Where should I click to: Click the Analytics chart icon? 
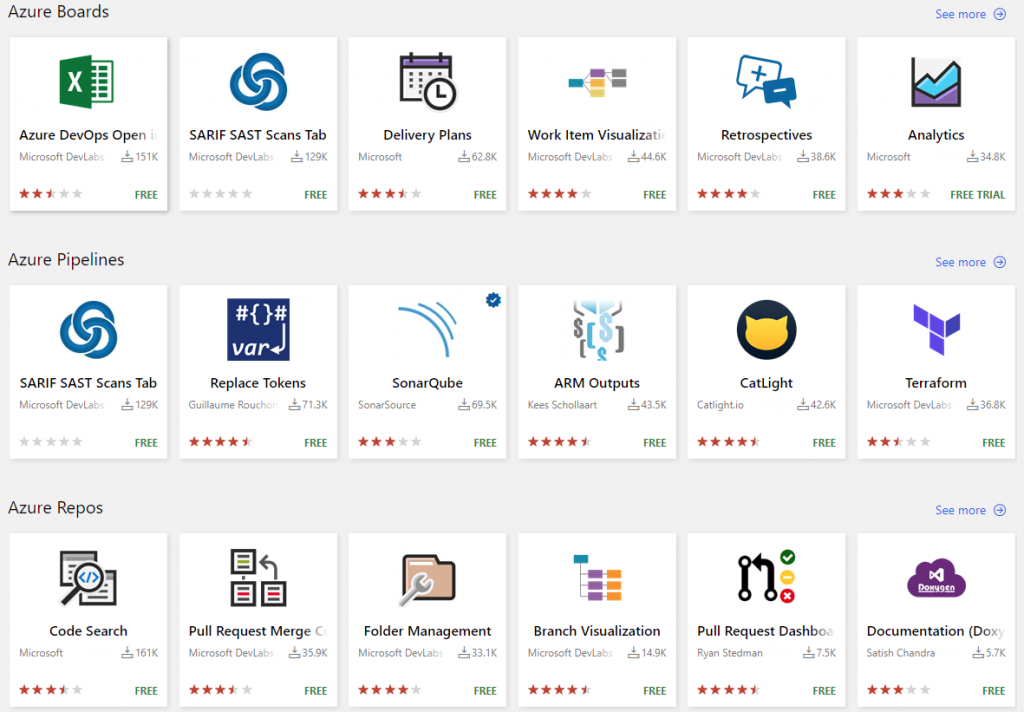coord(936,82)
